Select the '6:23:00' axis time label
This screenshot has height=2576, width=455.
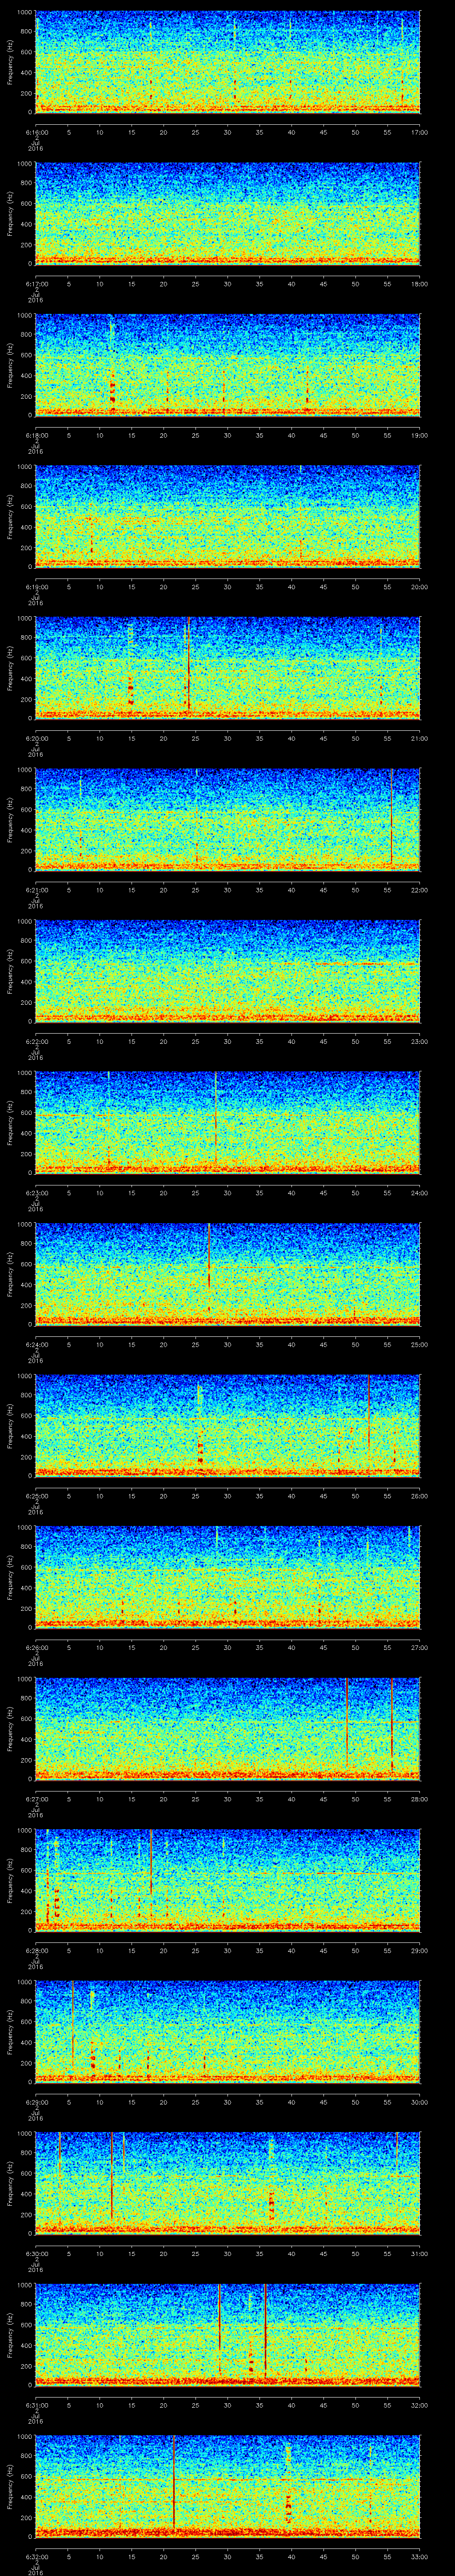36,1192
